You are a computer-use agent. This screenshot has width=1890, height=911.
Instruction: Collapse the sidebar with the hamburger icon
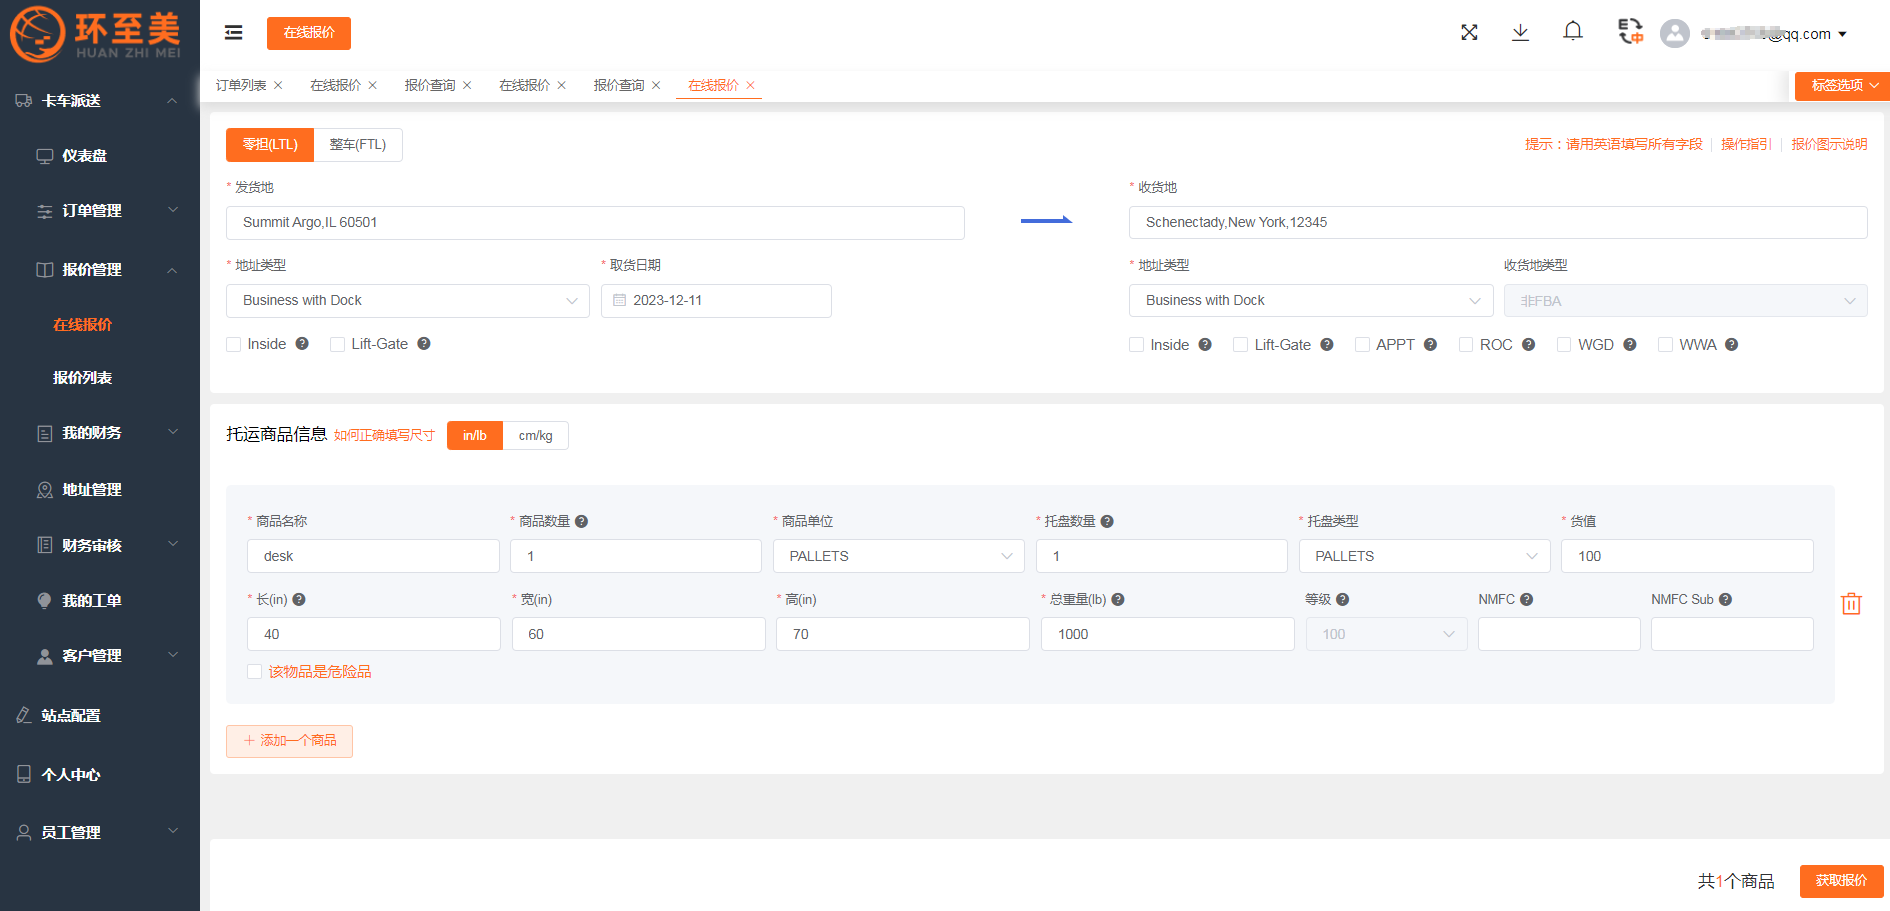233,33
